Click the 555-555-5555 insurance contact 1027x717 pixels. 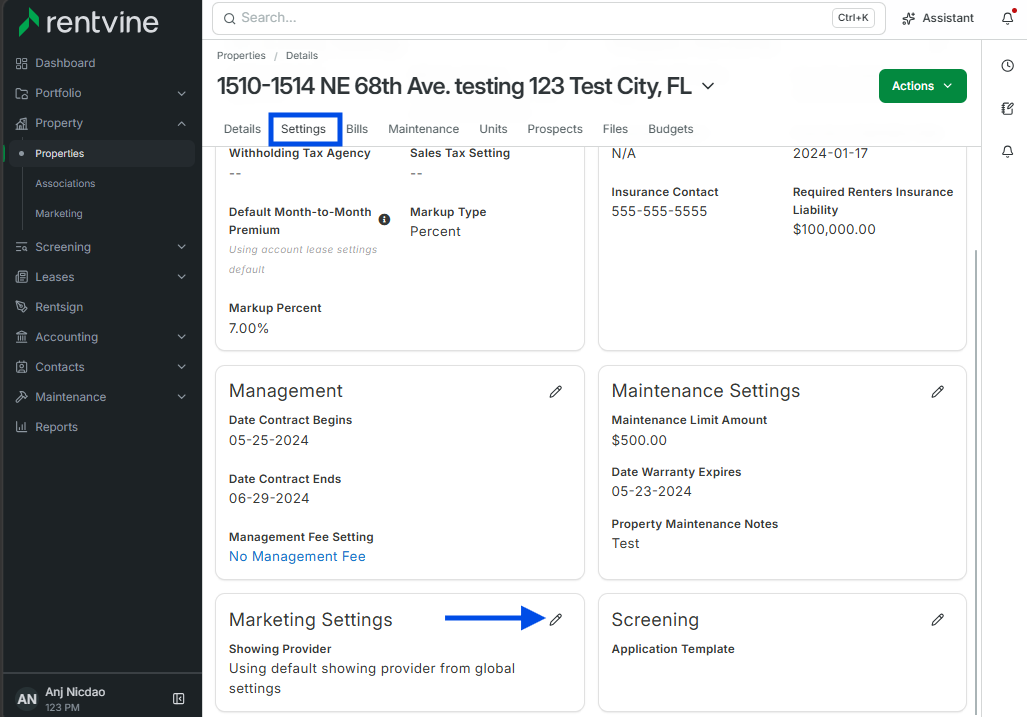pyautogui.click(x=659, y=211)
